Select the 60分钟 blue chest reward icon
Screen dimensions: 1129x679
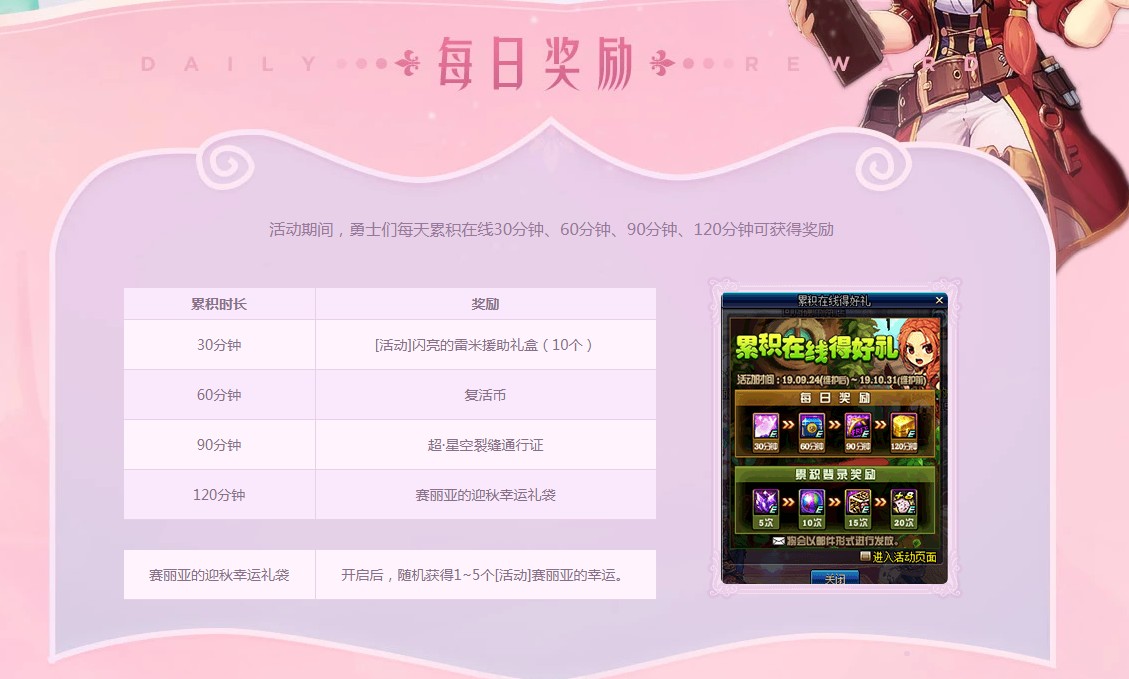(811, 426)
